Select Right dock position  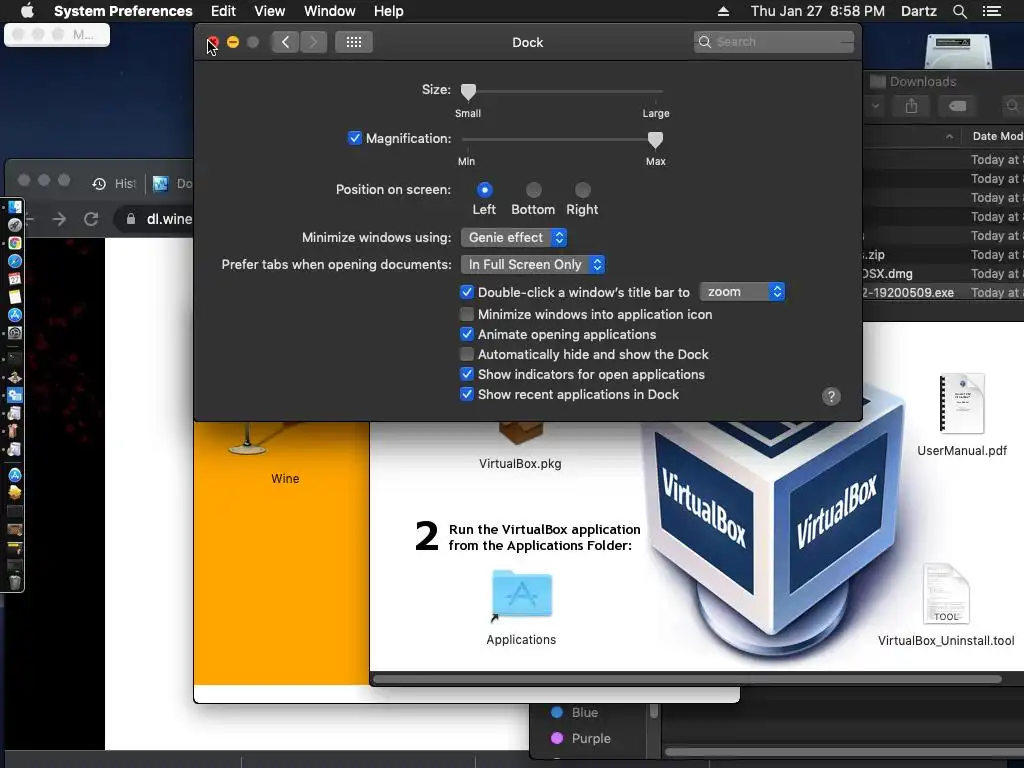point(583,190)
